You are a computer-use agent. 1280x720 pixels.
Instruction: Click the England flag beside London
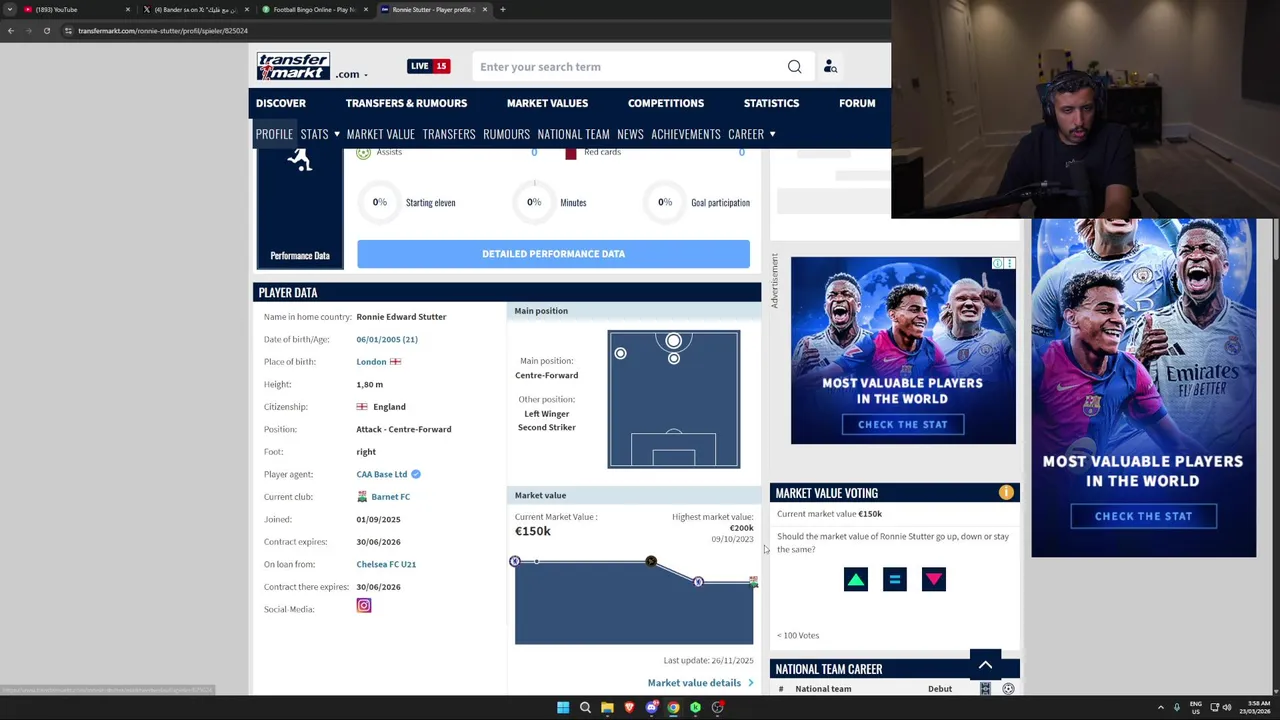pos(395,362)
